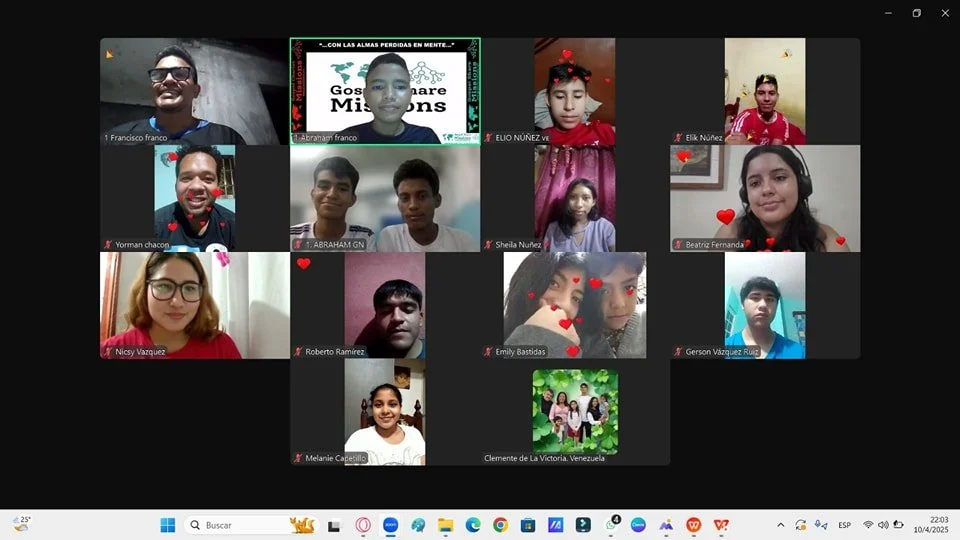Viewport: 960px width, 540px height.
Task: Launch Microsoft Edge from the taskbar
Action: point(473,525)
